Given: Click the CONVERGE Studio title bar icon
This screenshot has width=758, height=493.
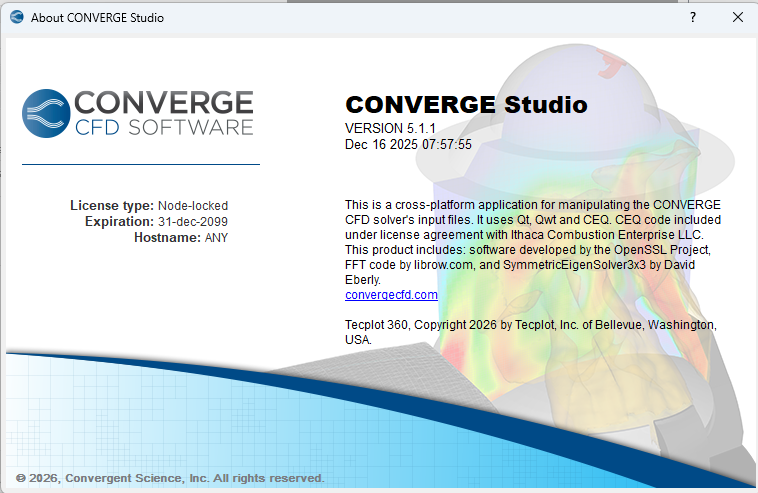Looking at the screenshot, I should tap(17, 17).
